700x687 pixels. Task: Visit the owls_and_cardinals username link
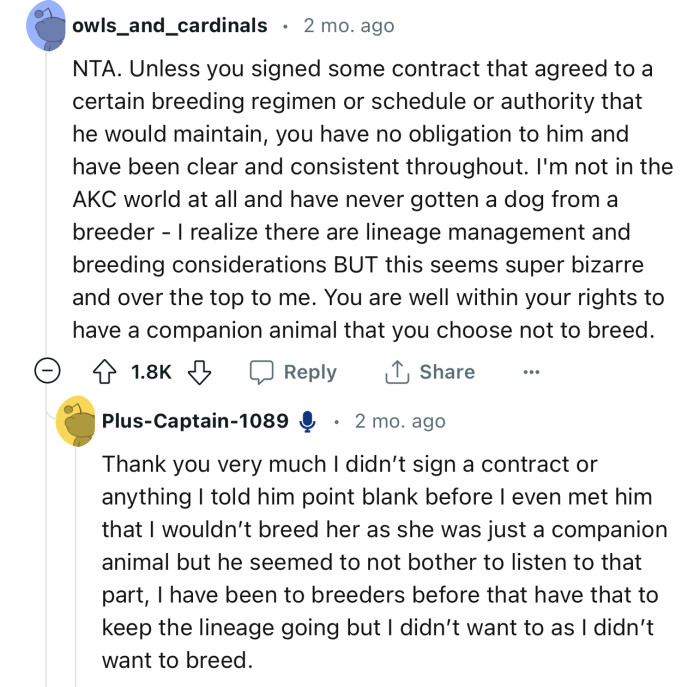point(170,26)
